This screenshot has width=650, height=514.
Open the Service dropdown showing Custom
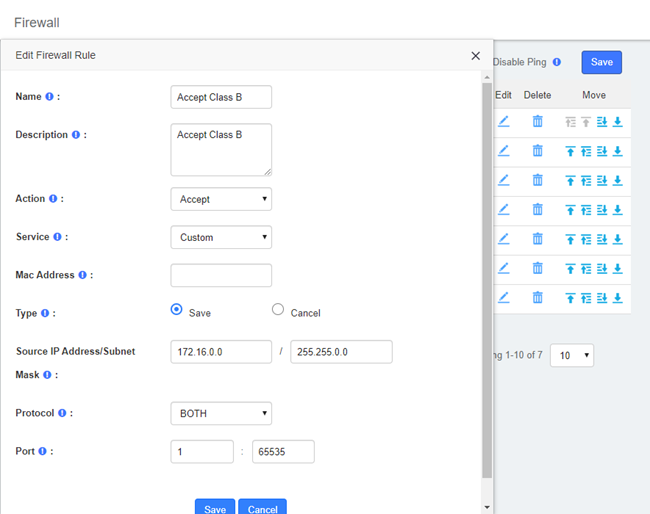click(221, 237)
